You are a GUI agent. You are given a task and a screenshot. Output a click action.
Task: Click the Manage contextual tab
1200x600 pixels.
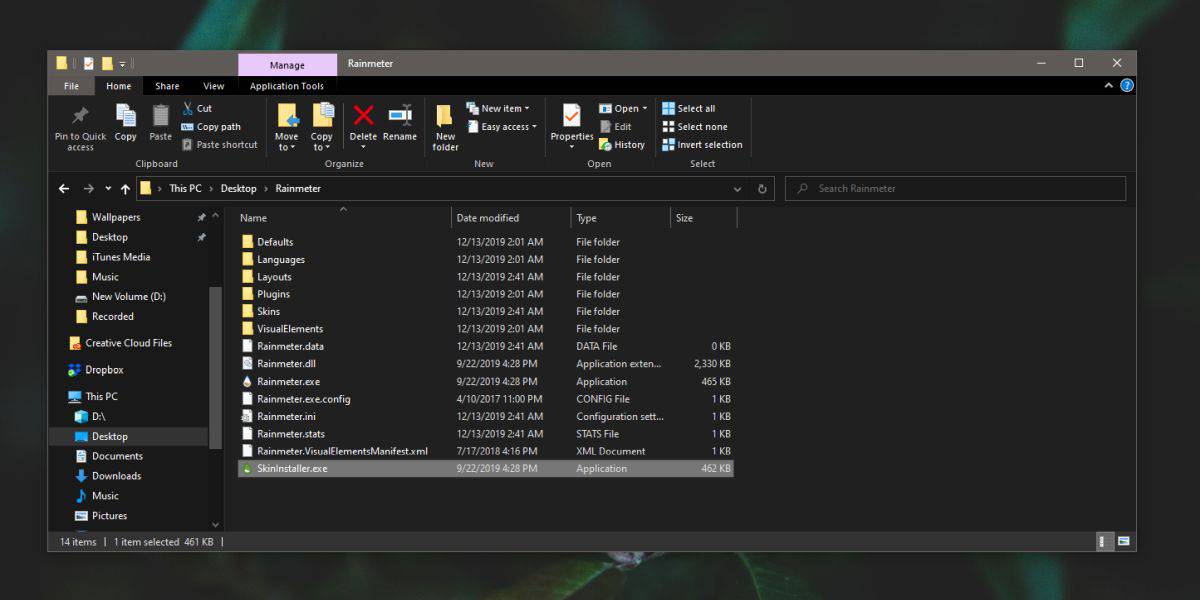click(287, 65)
